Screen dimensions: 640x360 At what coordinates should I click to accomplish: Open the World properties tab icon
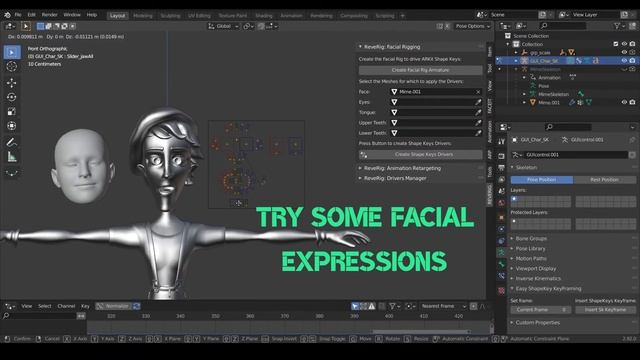(x=501, y=203)
